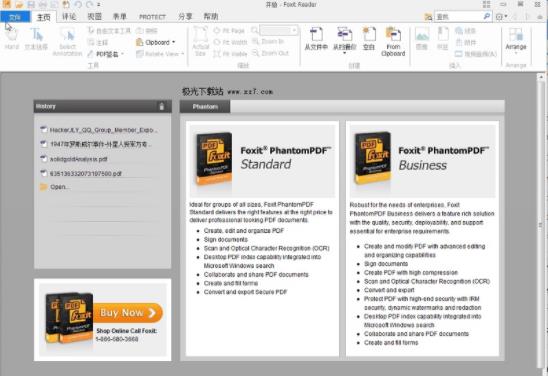
Task: Switch to the Form ribbon tab
Action: pyautogui.click(x=120, y=16)
